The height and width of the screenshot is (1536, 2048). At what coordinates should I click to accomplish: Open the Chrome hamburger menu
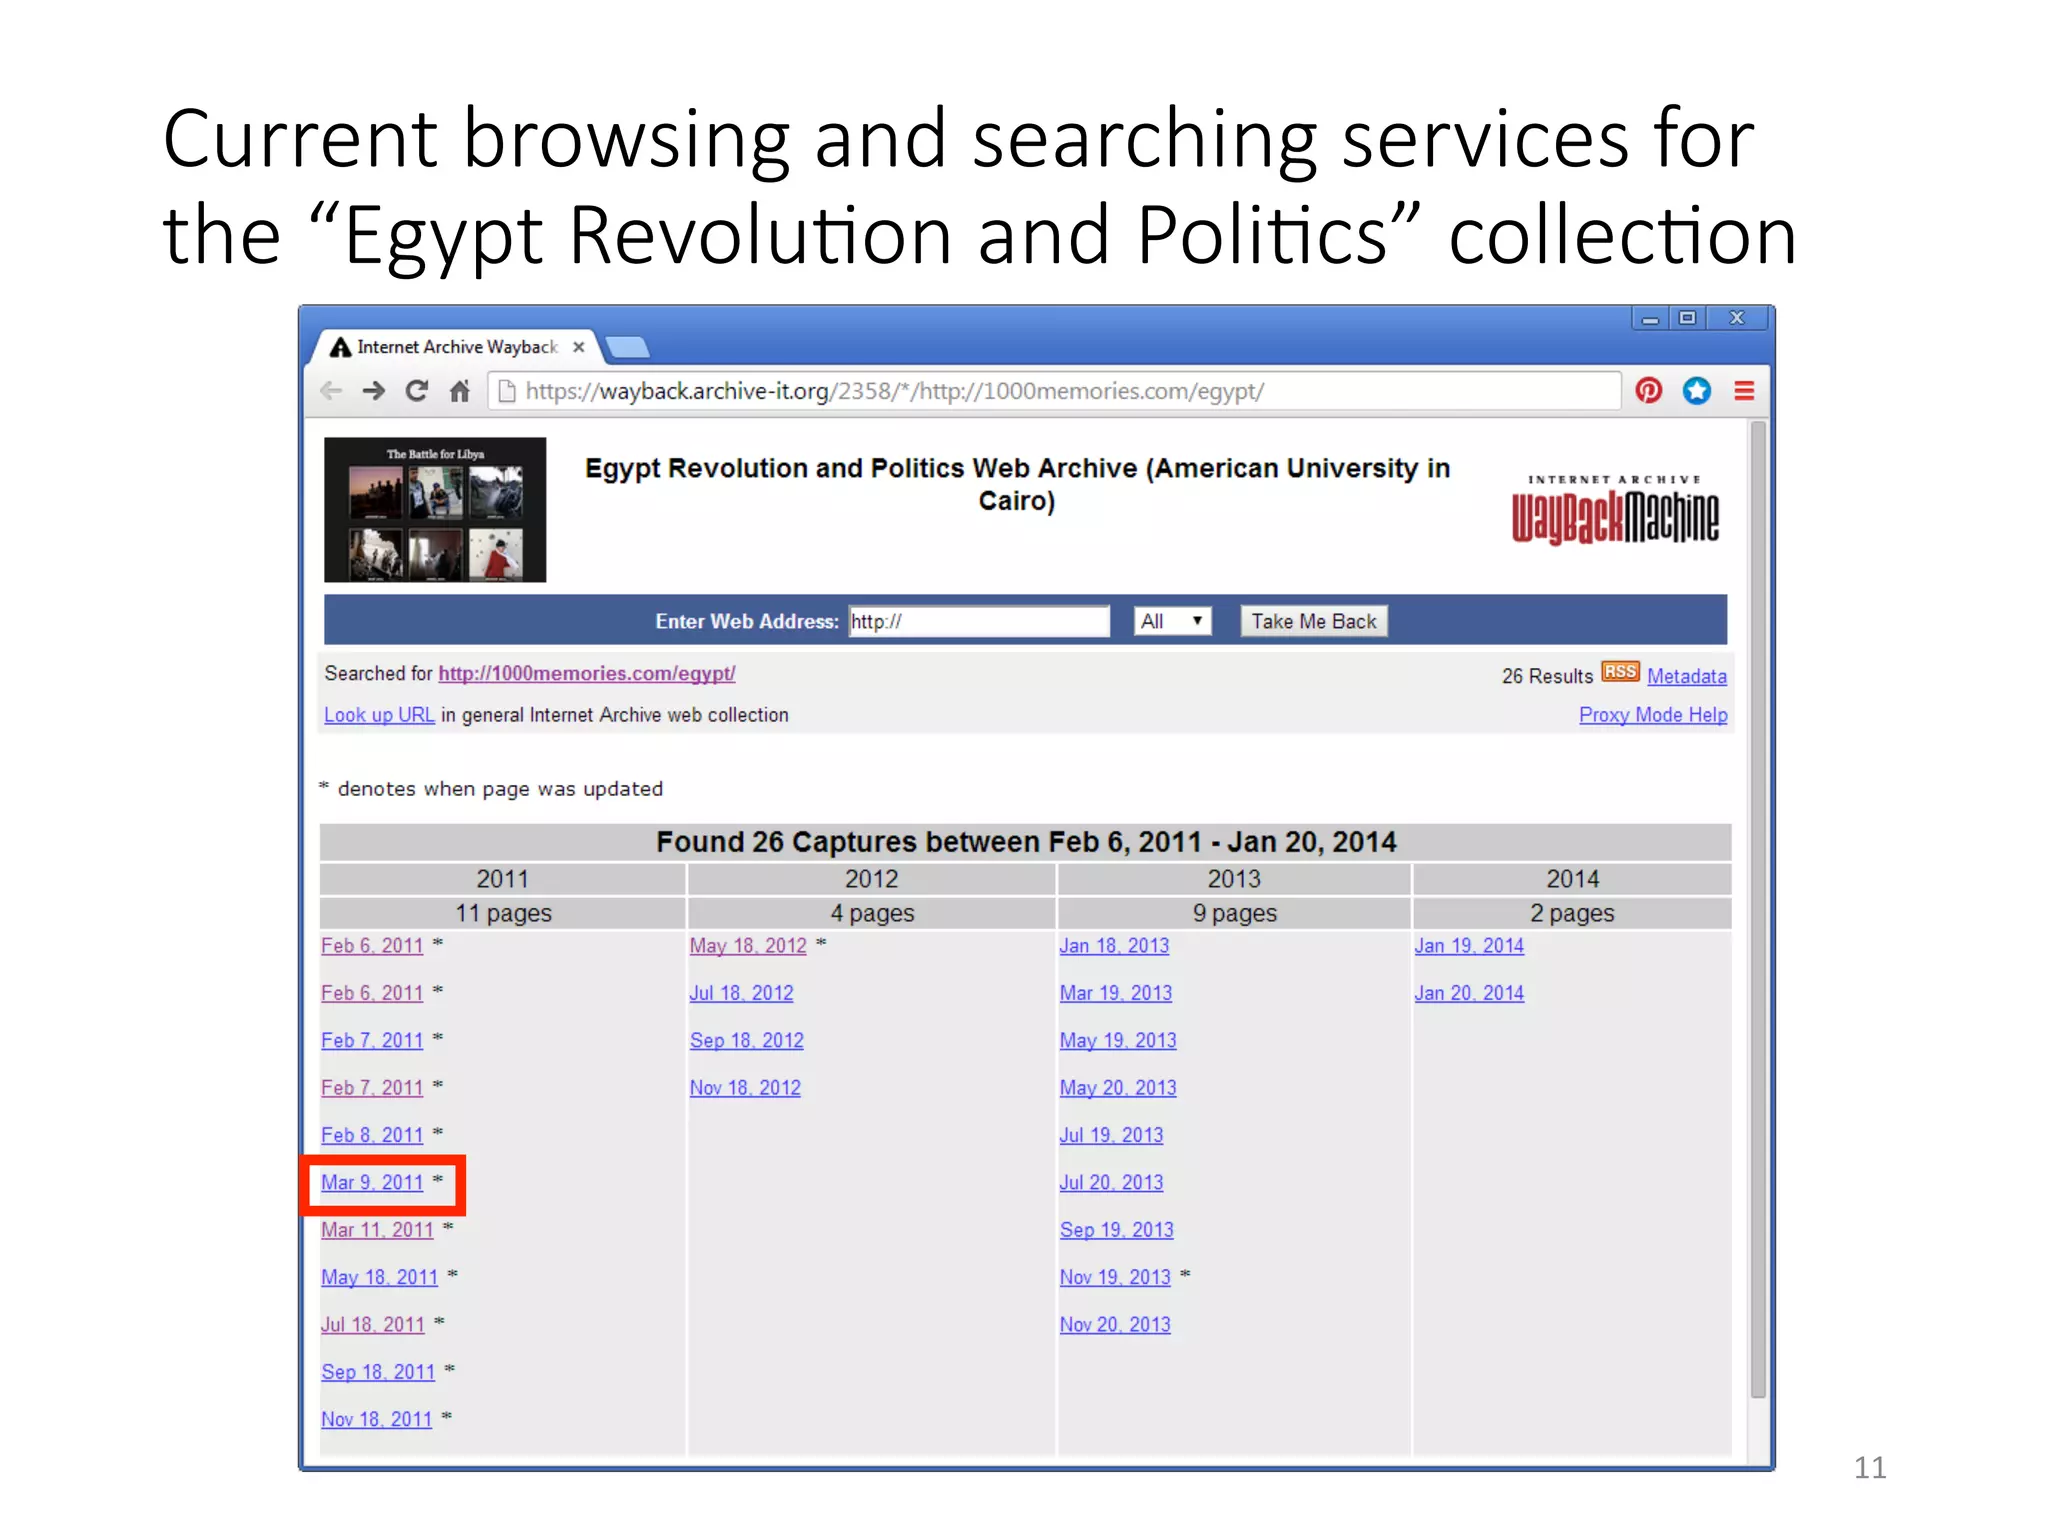pos(1744,390)
